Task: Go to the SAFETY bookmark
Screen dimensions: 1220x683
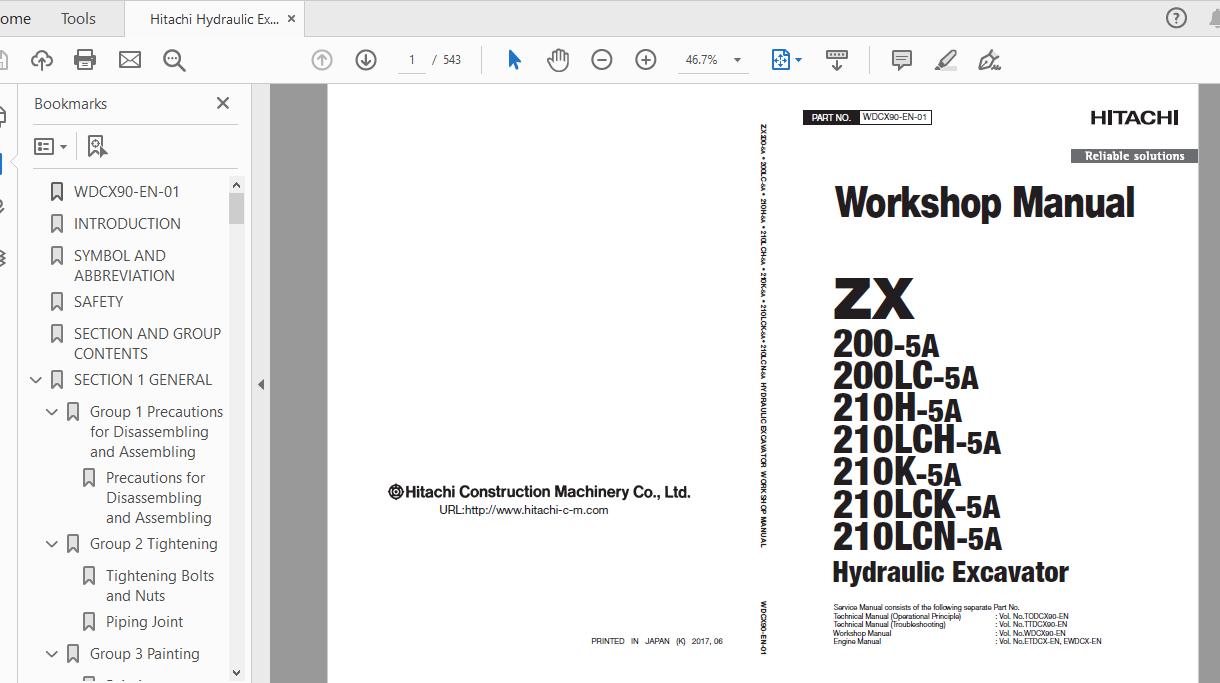Action: point(98,302)
